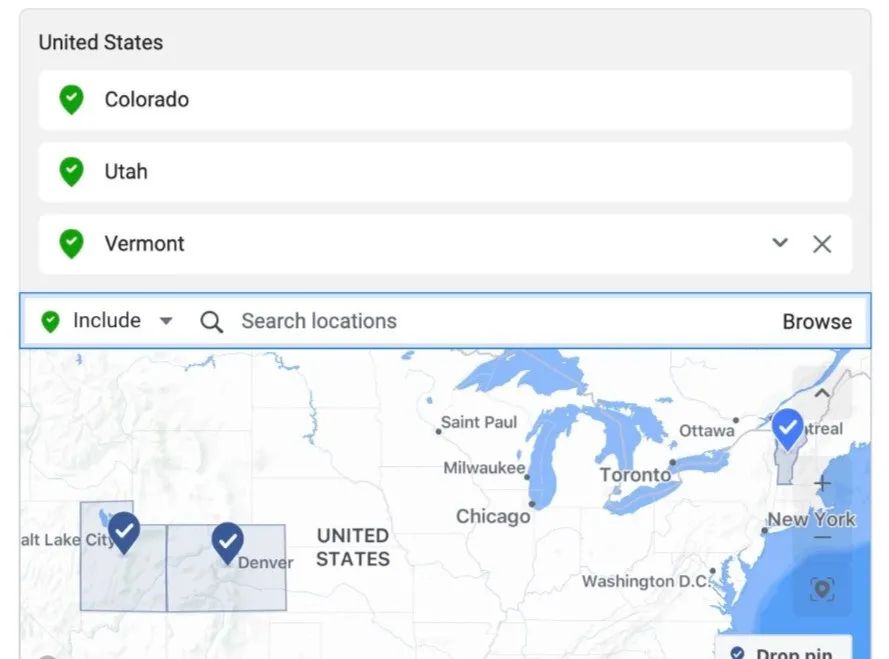
Task: Remove Vermont with the X button
Action: tap(822, 244)
